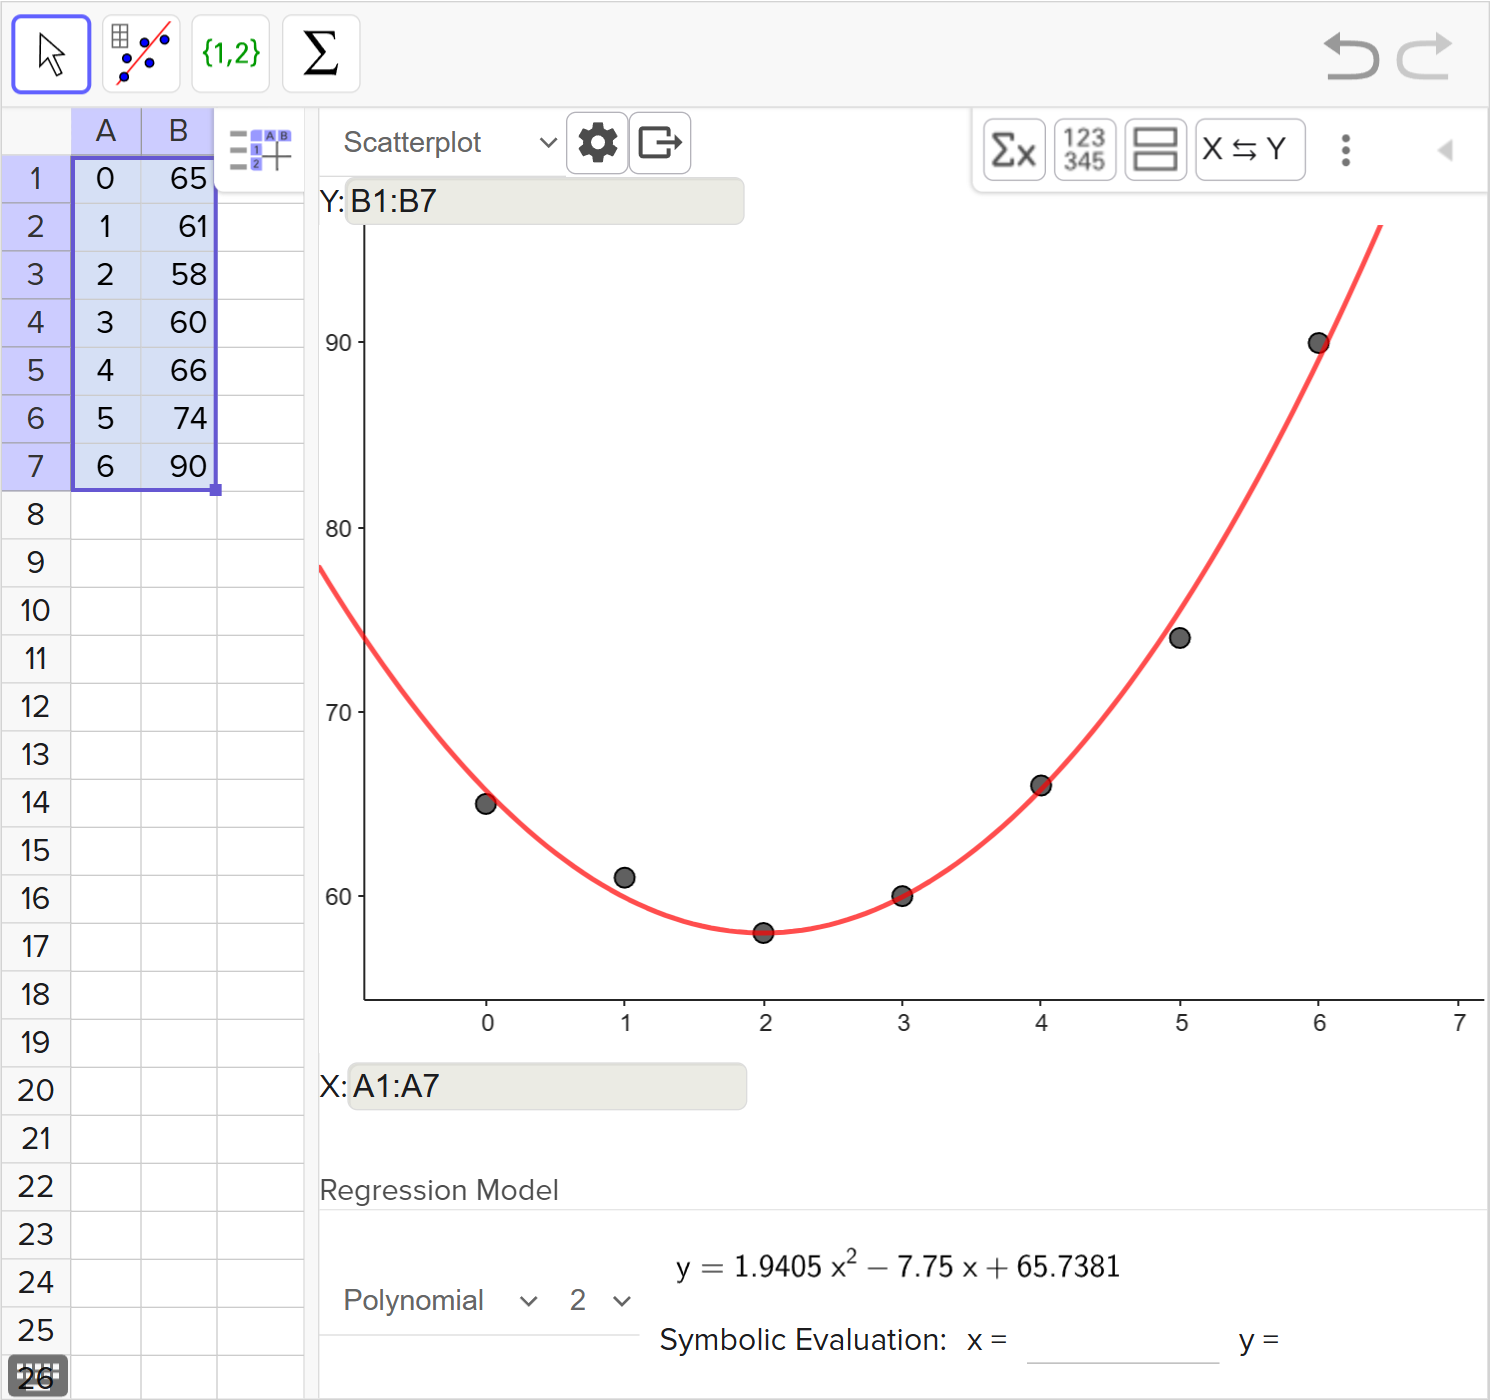
Task: Select row 8 header
Action: 36,515
